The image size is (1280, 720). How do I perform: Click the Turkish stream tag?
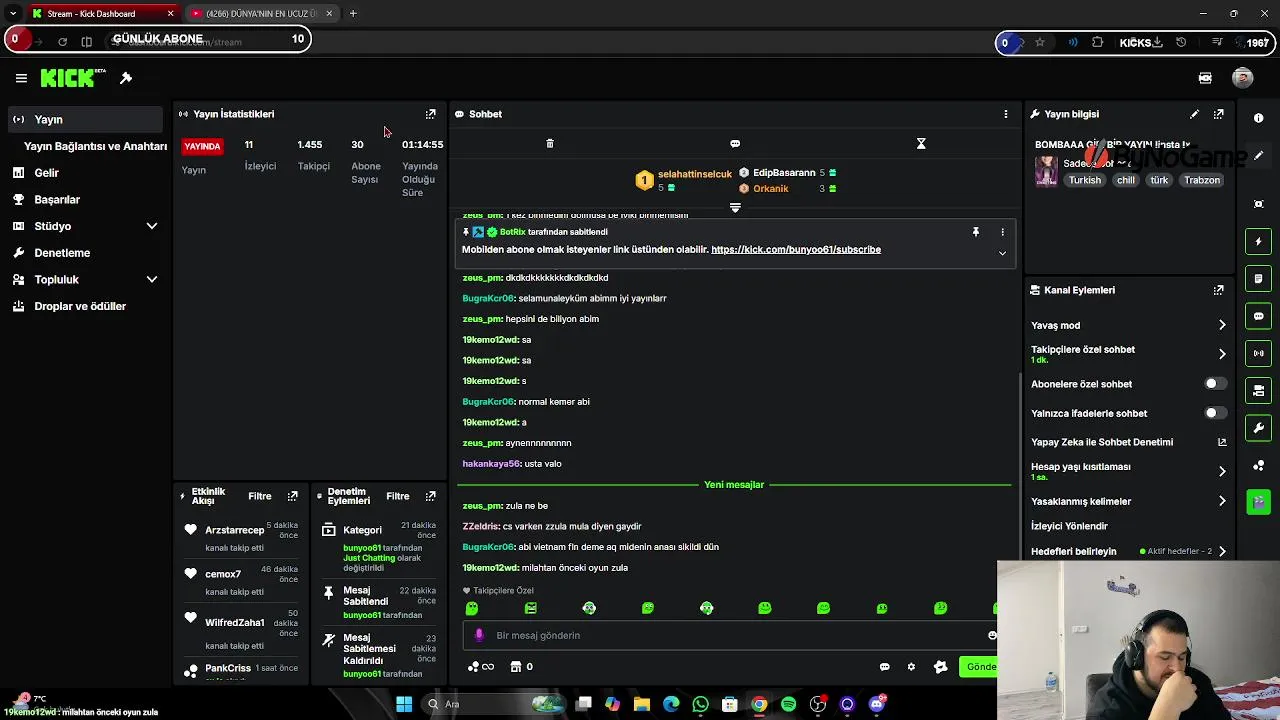coord(1084,180)
